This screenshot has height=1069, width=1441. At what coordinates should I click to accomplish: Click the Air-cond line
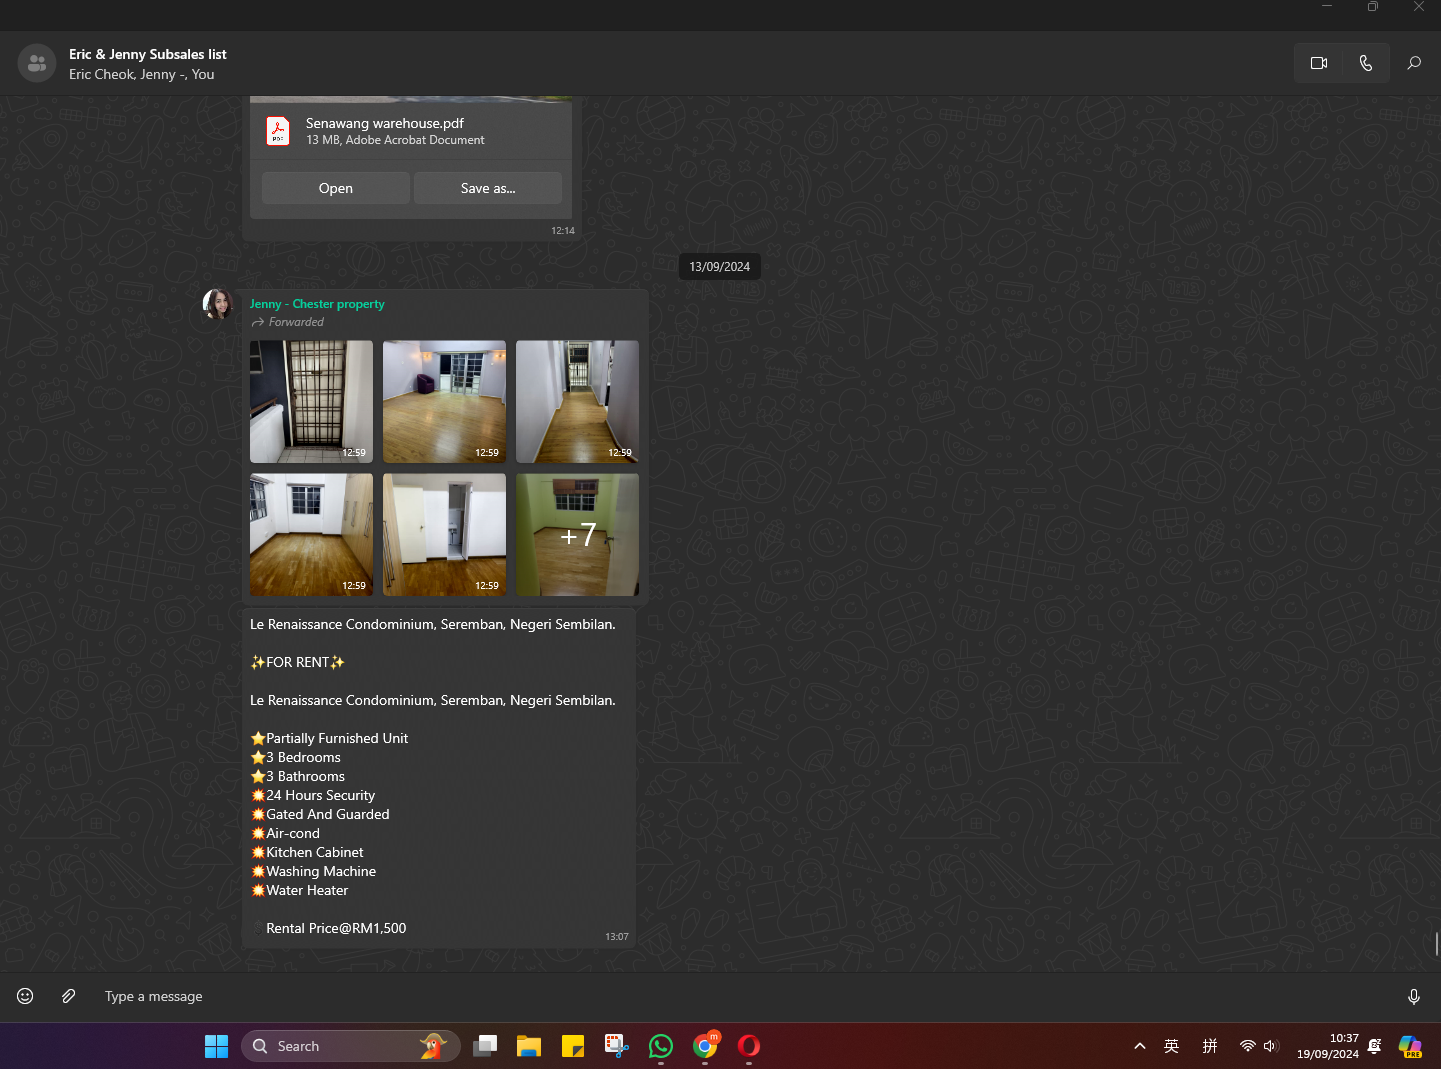(286, 833)
